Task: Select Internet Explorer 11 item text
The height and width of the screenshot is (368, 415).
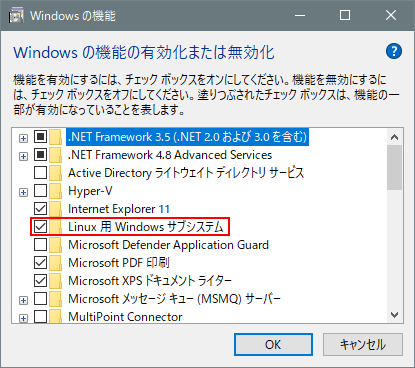Action: pyautogui.click(x=119, y=209)
